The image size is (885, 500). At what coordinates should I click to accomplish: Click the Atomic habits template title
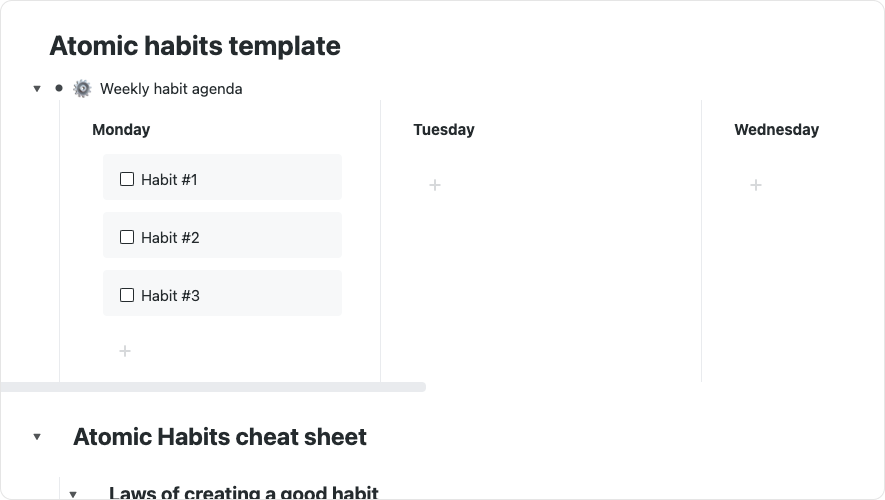point(195,46)
